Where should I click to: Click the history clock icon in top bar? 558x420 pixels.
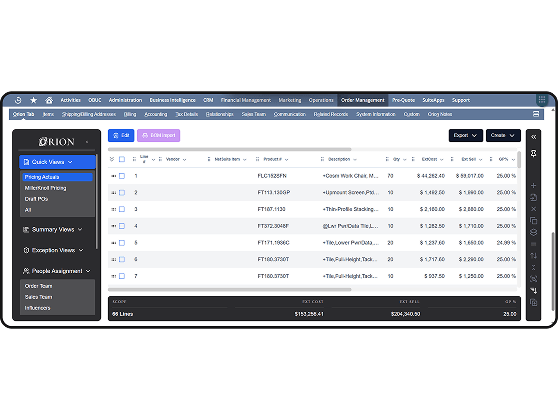[x=18, y=100]
